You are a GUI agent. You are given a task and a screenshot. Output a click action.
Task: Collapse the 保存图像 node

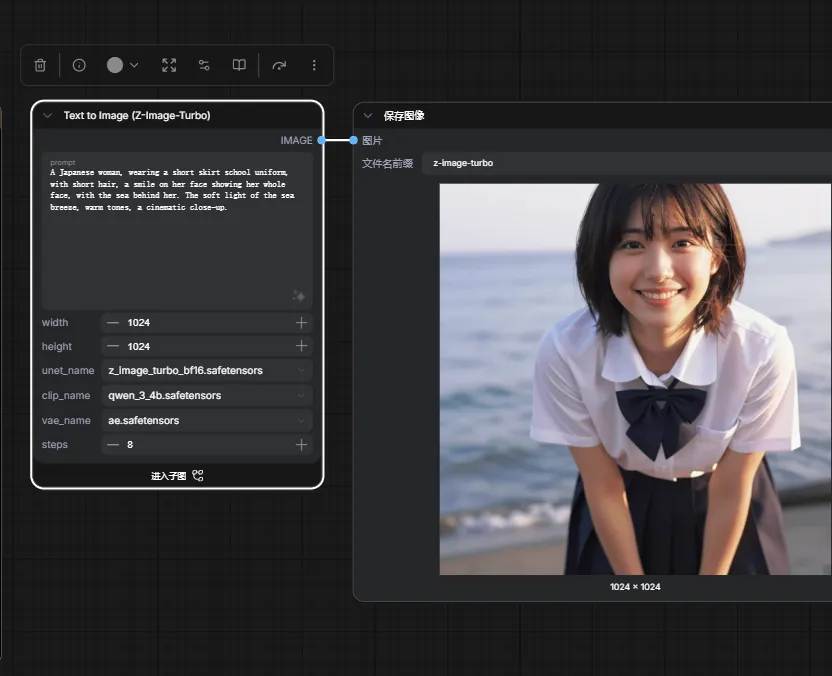pyautogui.click(x=367, y=116)
